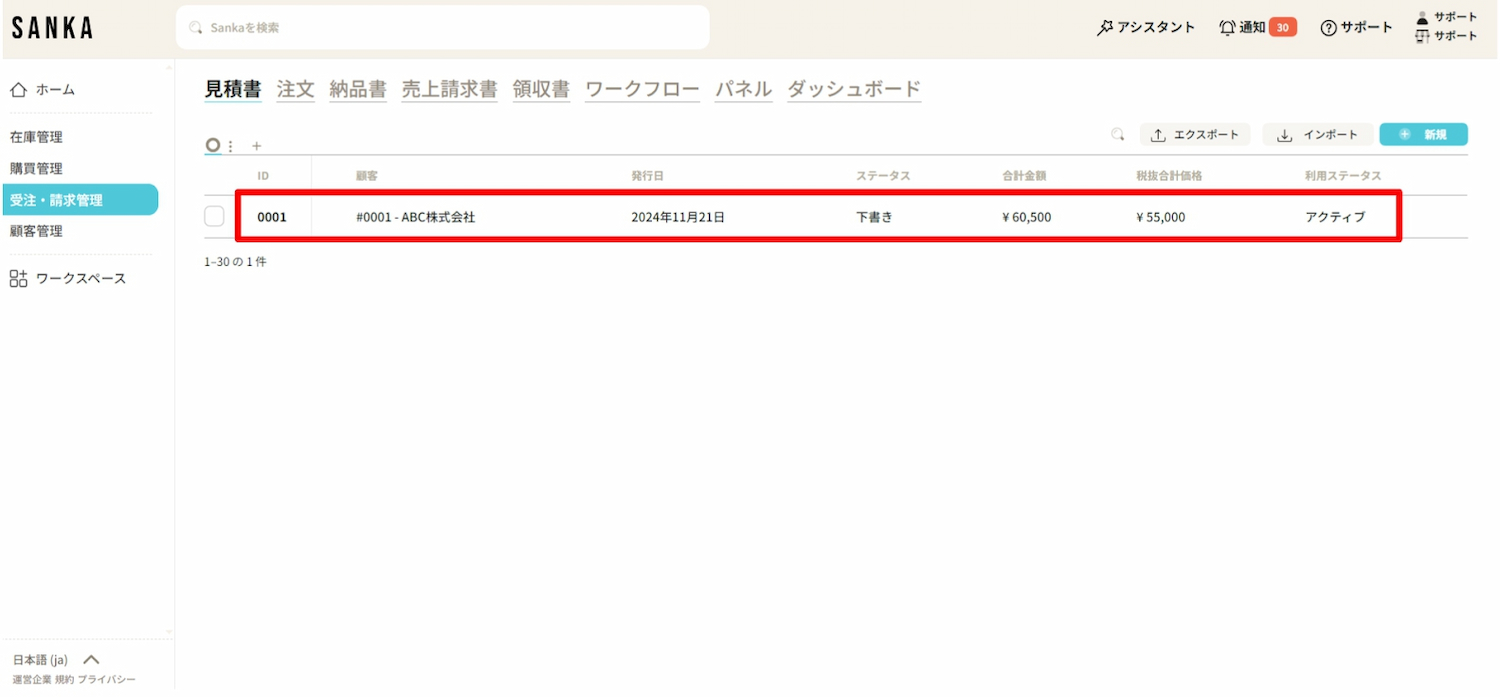This screenshot has width=1500, height=697.
Task: Add a new view with plus icon
Action: pyautogui.click(x=256, y=146)
